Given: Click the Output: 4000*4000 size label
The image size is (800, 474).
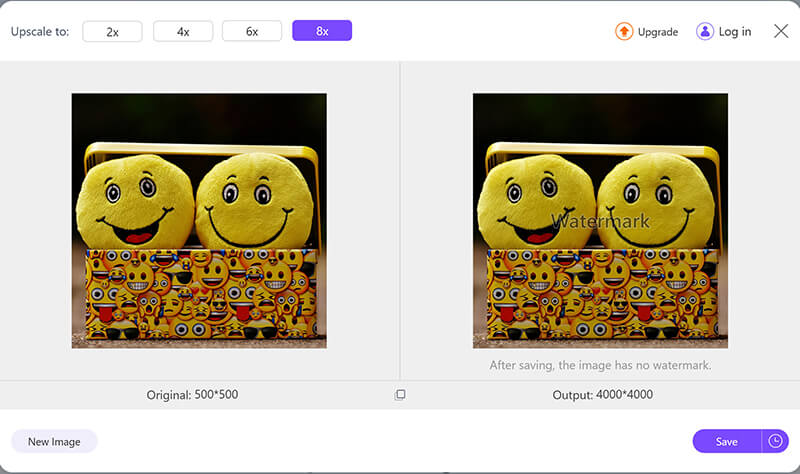Looking at the screenshot, I should tap(602, 395).
